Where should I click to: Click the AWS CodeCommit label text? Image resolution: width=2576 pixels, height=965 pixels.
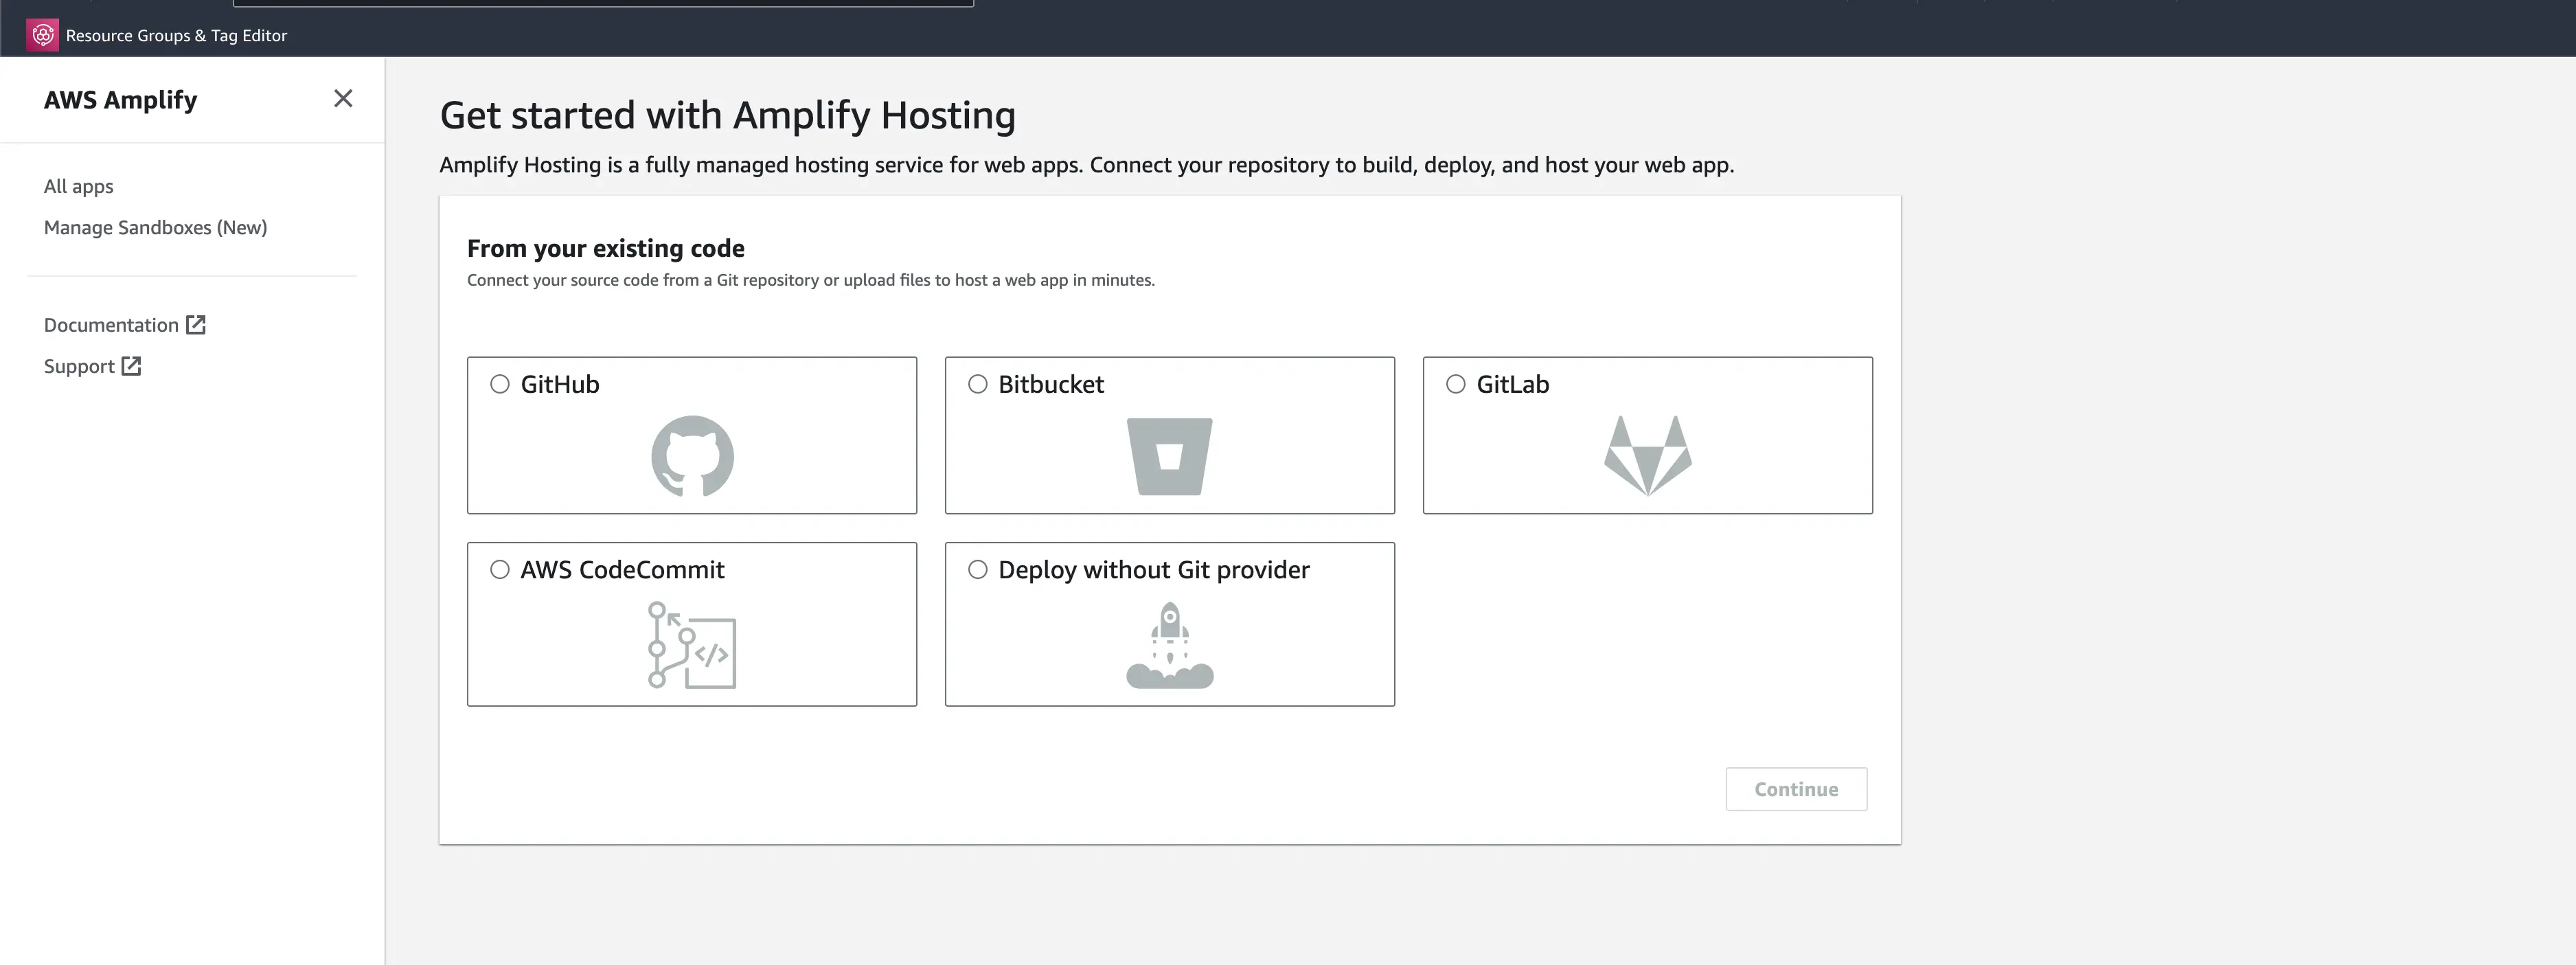622,569
